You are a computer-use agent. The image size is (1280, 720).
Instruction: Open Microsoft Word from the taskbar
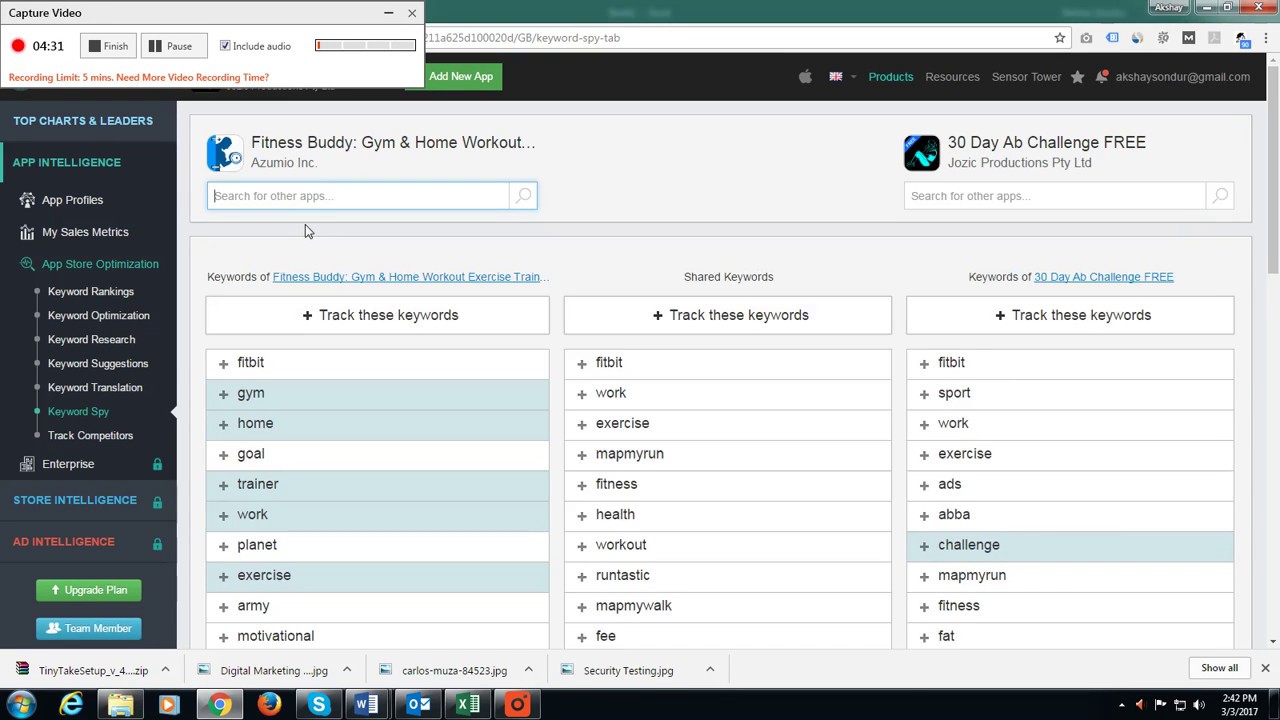(367, 705)
